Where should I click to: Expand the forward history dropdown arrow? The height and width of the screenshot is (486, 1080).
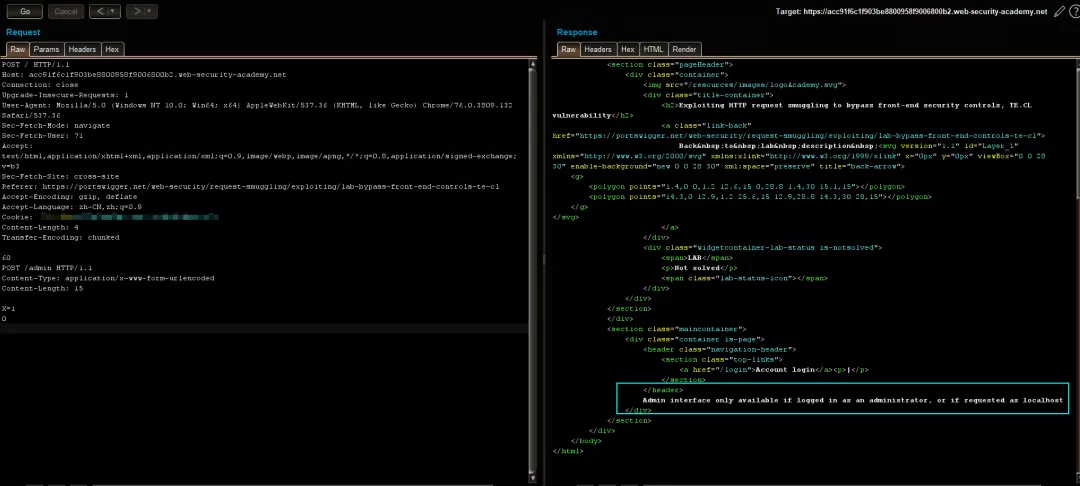151,12
